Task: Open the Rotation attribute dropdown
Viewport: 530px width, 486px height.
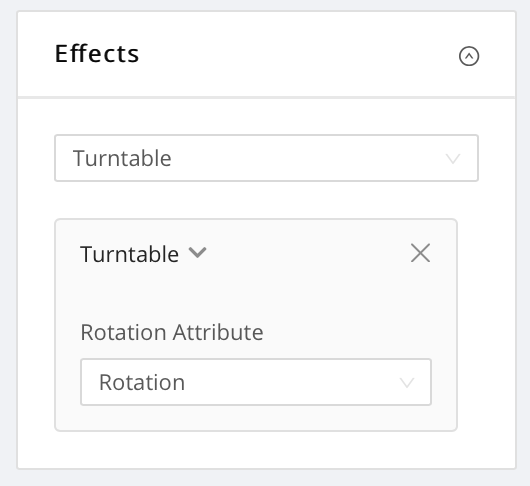Action: coord(256,382)
